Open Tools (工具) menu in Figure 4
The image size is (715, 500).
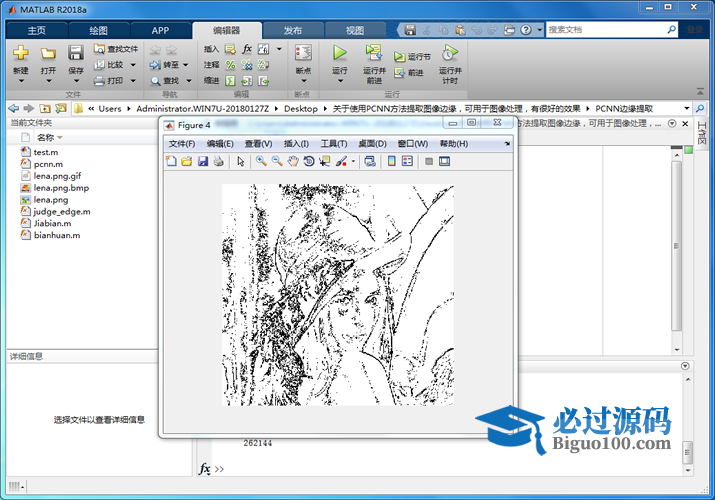pos(334,144)
